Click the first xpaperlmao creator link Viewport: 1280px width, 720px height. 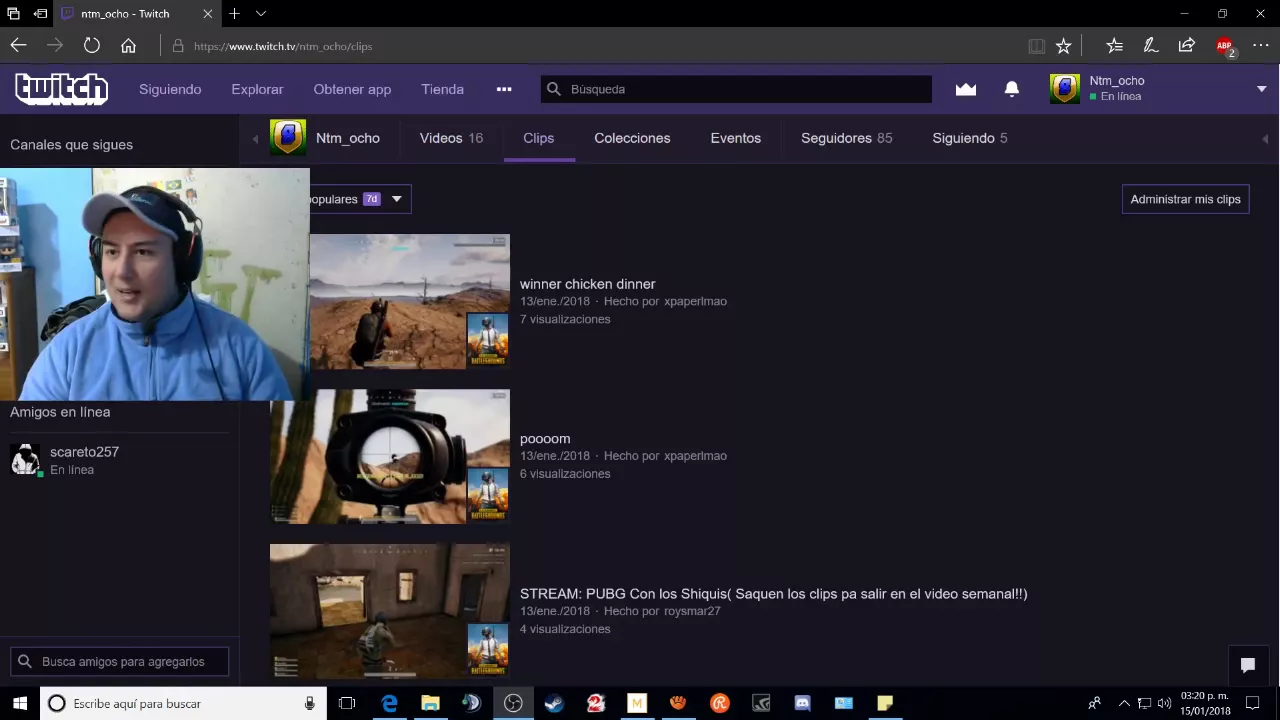coord(695,301)
